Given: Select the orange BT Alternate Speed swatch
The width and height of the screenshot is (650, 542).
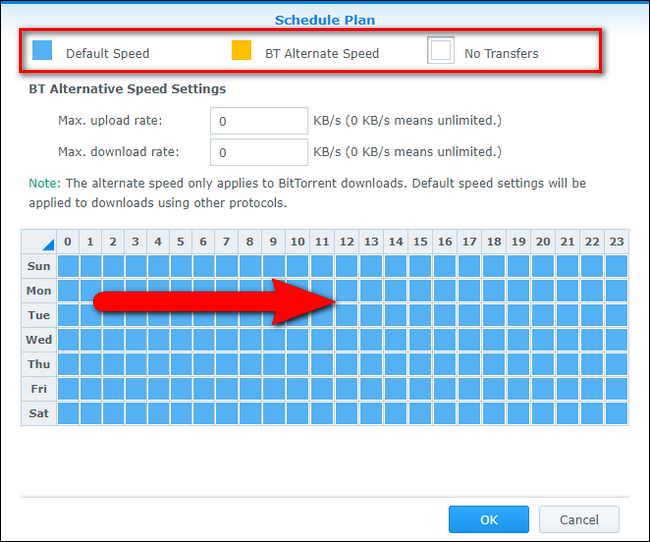Looking at the screenshot, I should [x=241, y=51].
